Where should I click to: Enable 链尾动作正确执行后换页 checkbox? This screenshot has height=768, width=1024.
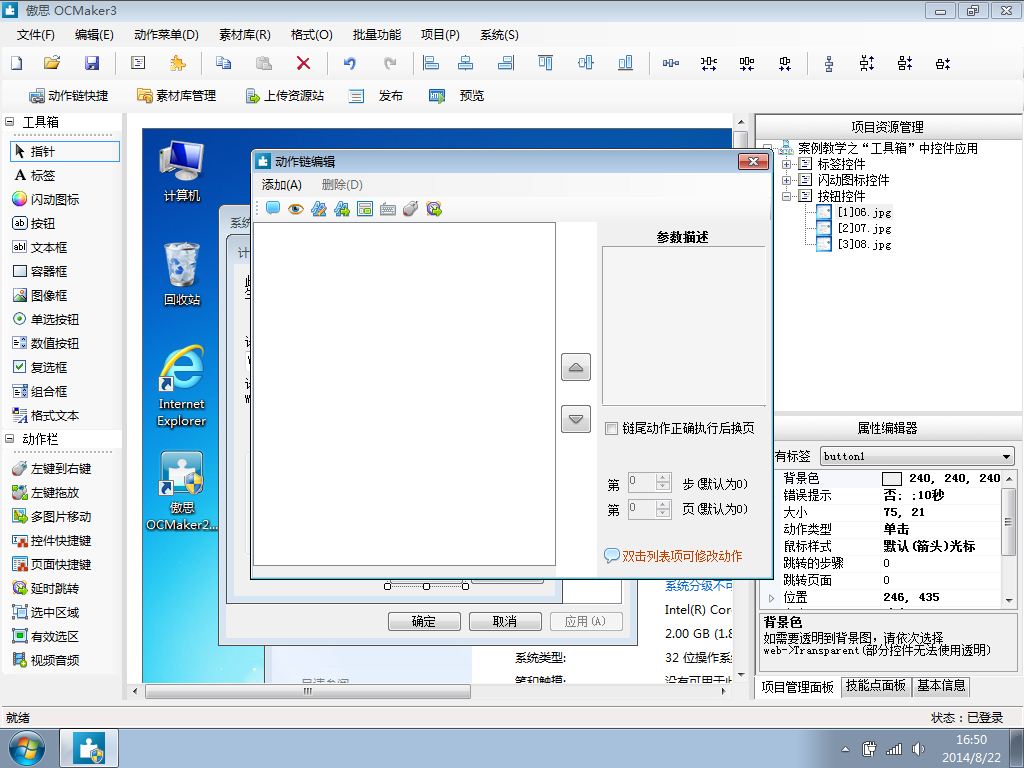point(611,428)
